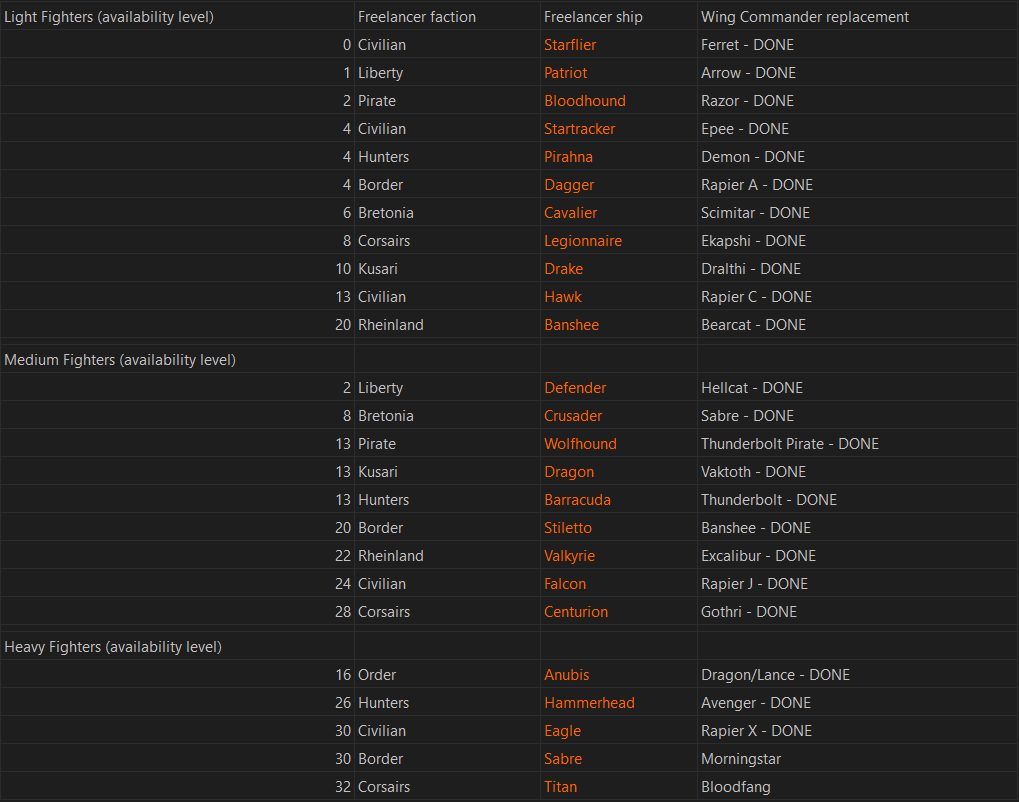Image resolution: width=1019 pixels, height=802 pixels.
Task: Select the Heavy Fighters section header cell
Action: tap(113, 647)
